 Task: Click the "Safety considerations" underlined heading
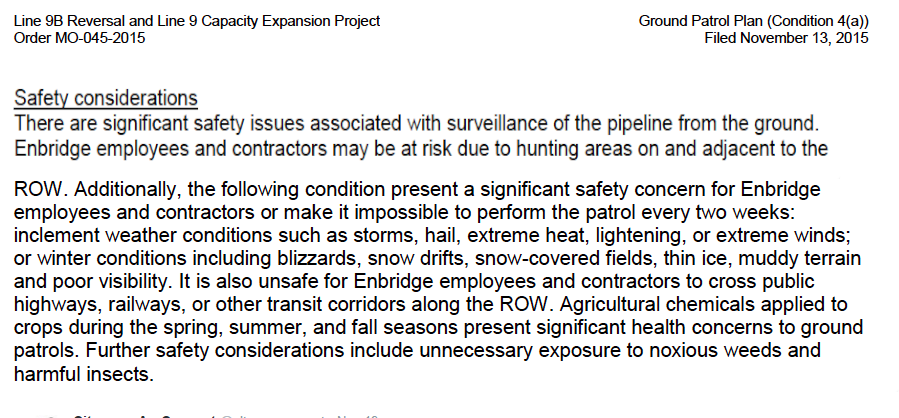[x=105, y=98]
